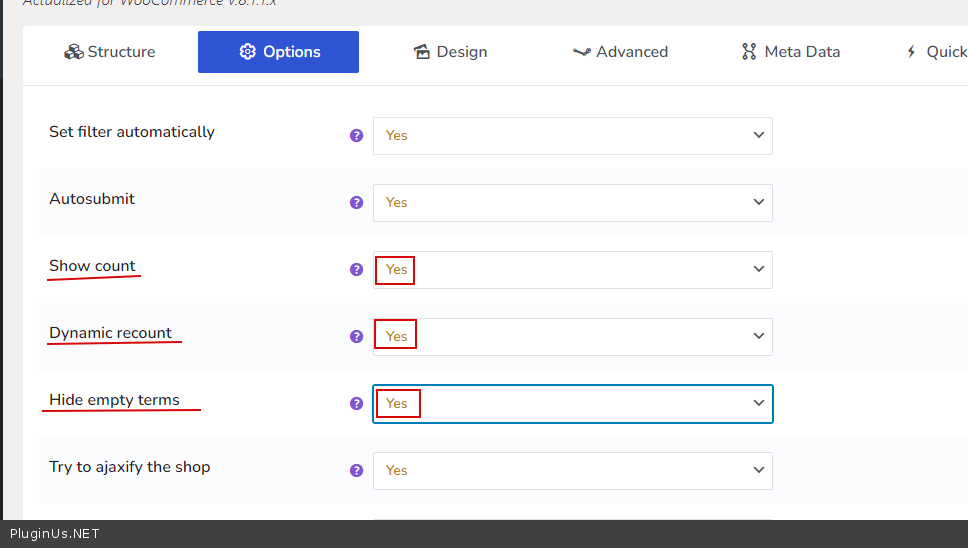The image size is (968, 548).
Task: Click the gear icon on Options tab
Action: [247, 52]
